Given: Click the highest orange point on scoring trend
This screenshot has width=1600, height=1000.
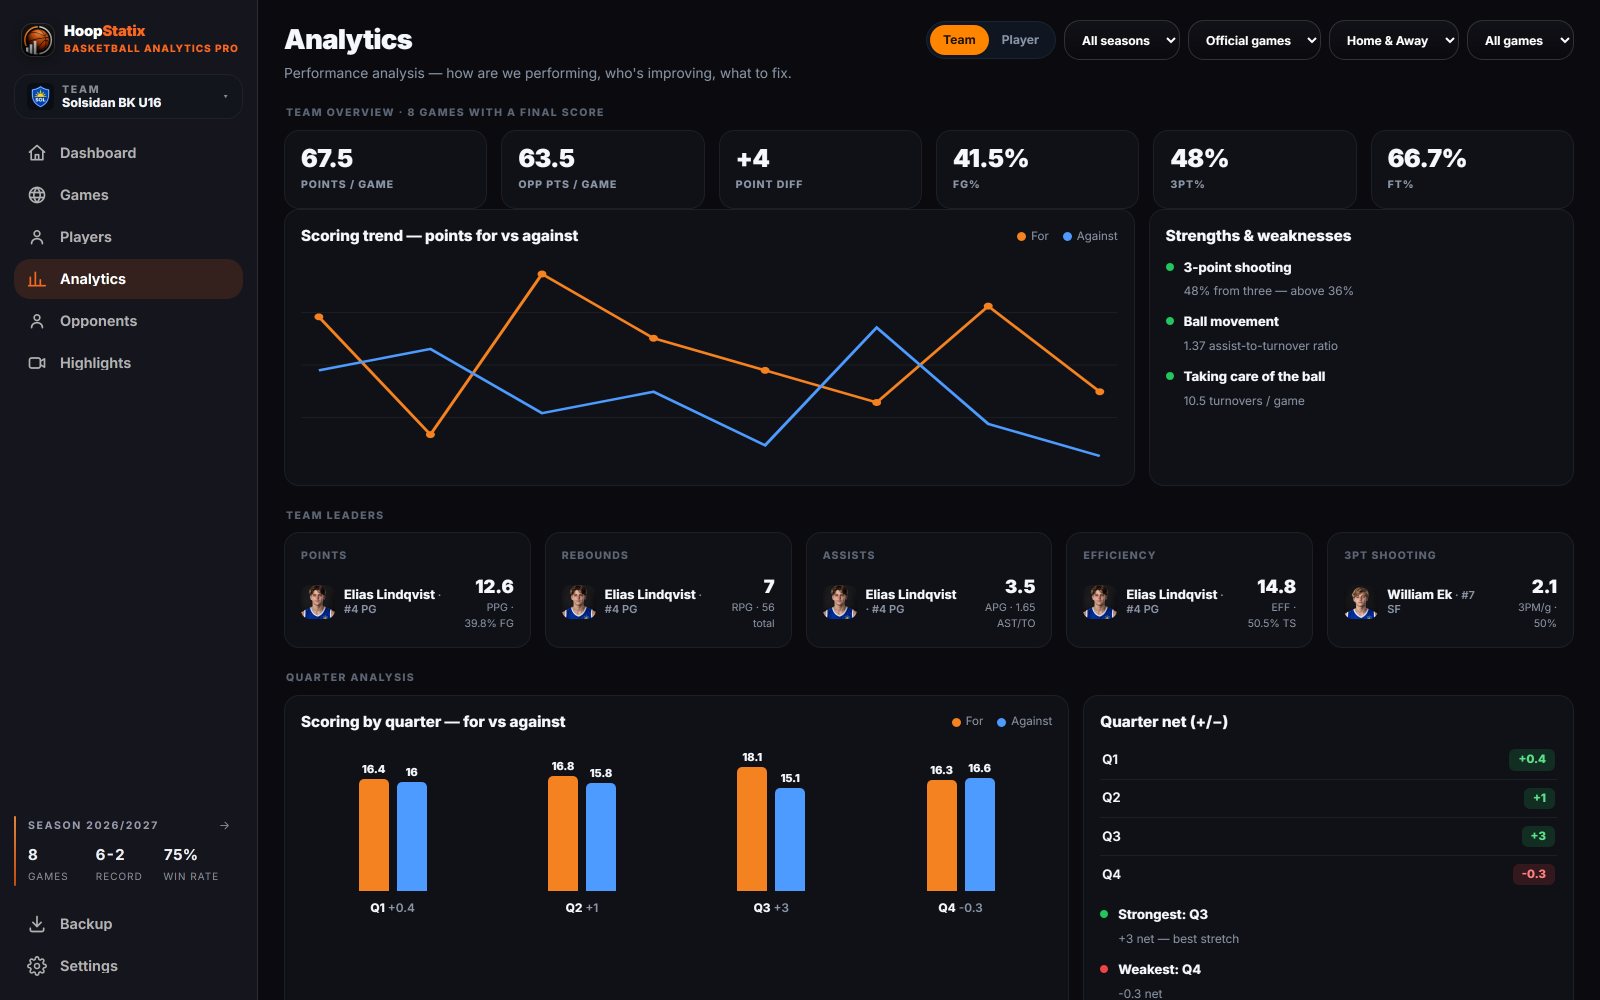Looking at the screenshot, I should tap(542, 274).
